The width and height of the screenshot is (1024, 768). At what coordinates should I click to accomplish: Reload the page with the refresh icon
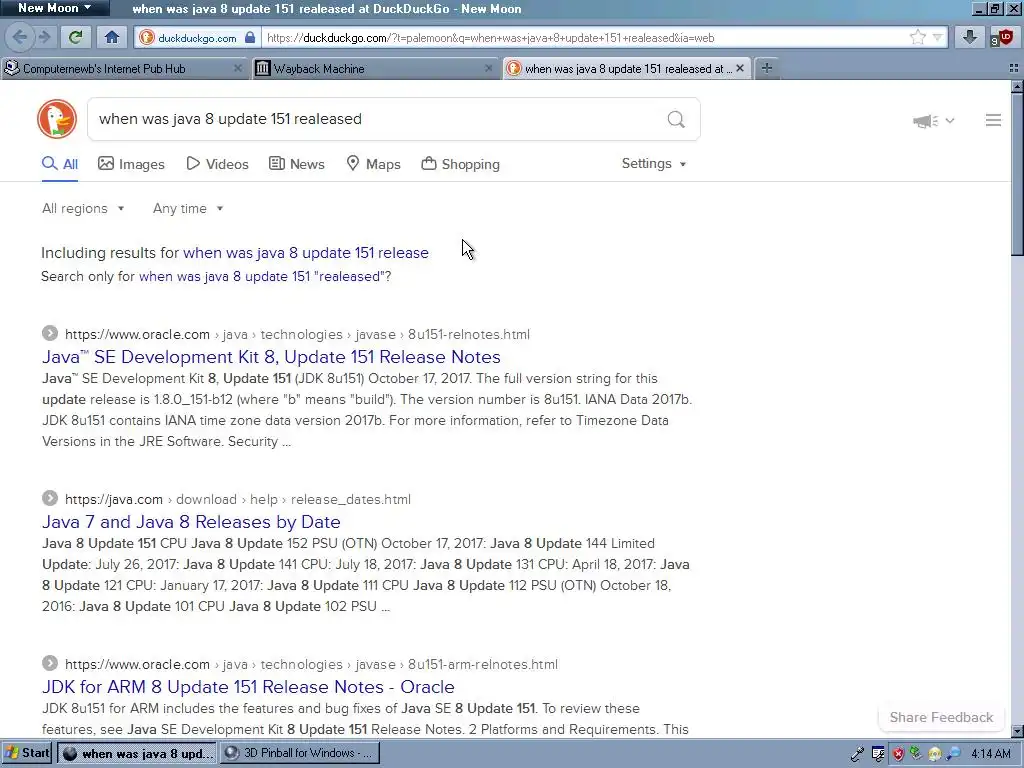click(x=76, y=37)
